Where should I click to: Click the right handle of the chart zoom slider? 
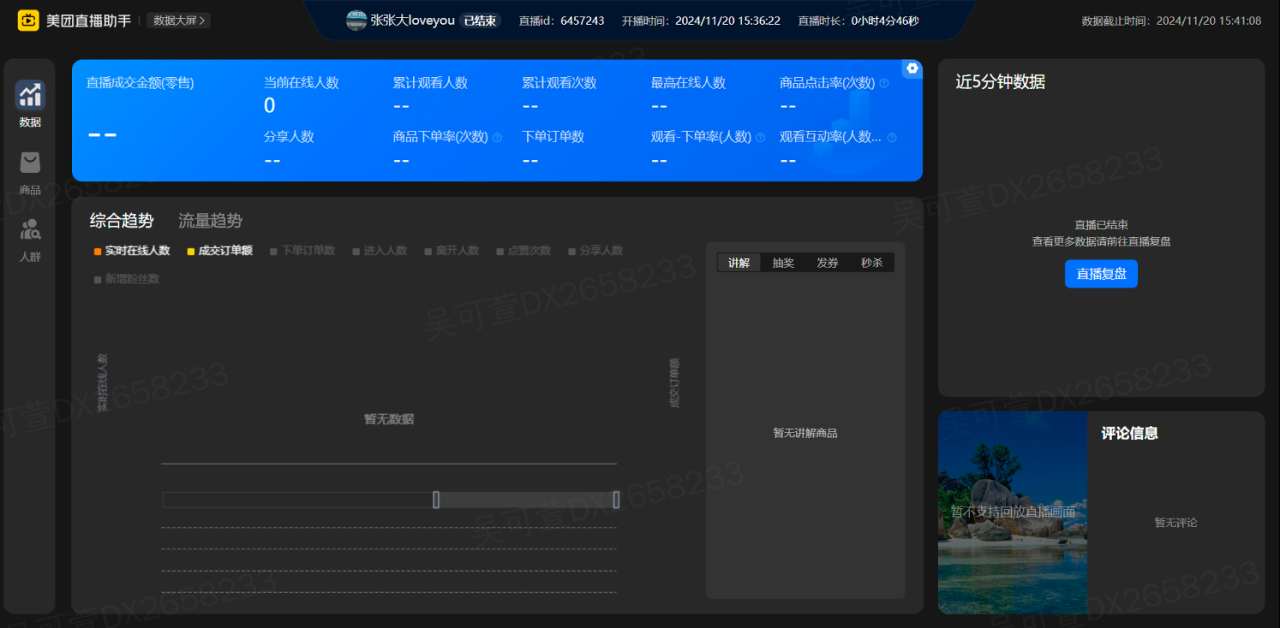pos(616,500)
